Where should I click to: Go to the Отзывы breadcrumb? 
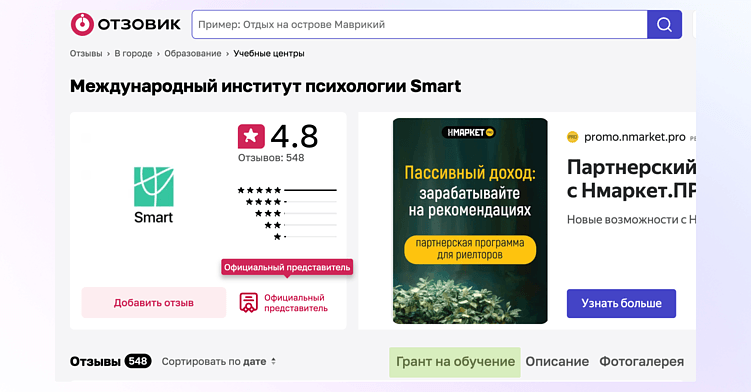86,53
